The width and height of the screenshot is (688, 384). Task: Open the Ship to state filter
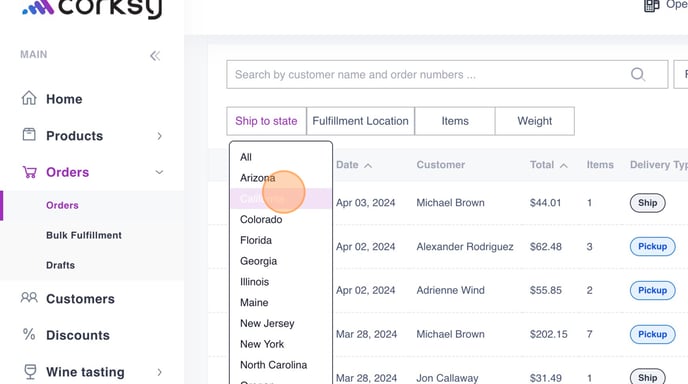pos(266,121)
